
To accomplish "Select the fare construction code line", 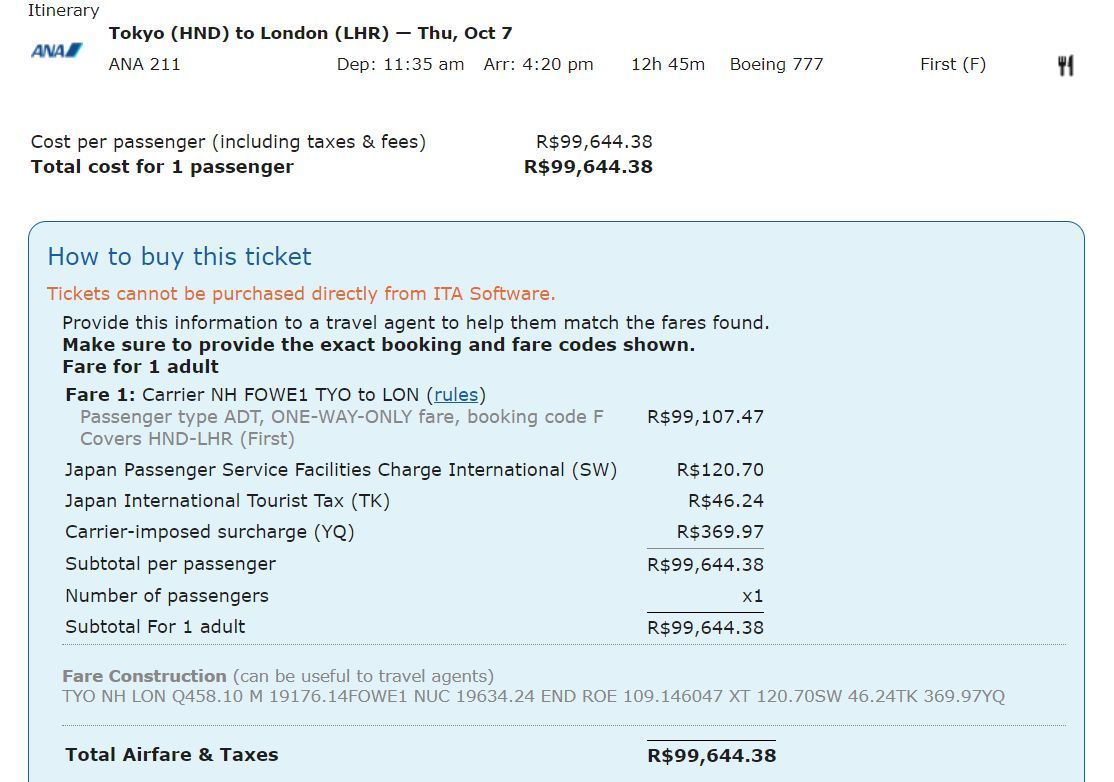I will [x=534, y=697].
